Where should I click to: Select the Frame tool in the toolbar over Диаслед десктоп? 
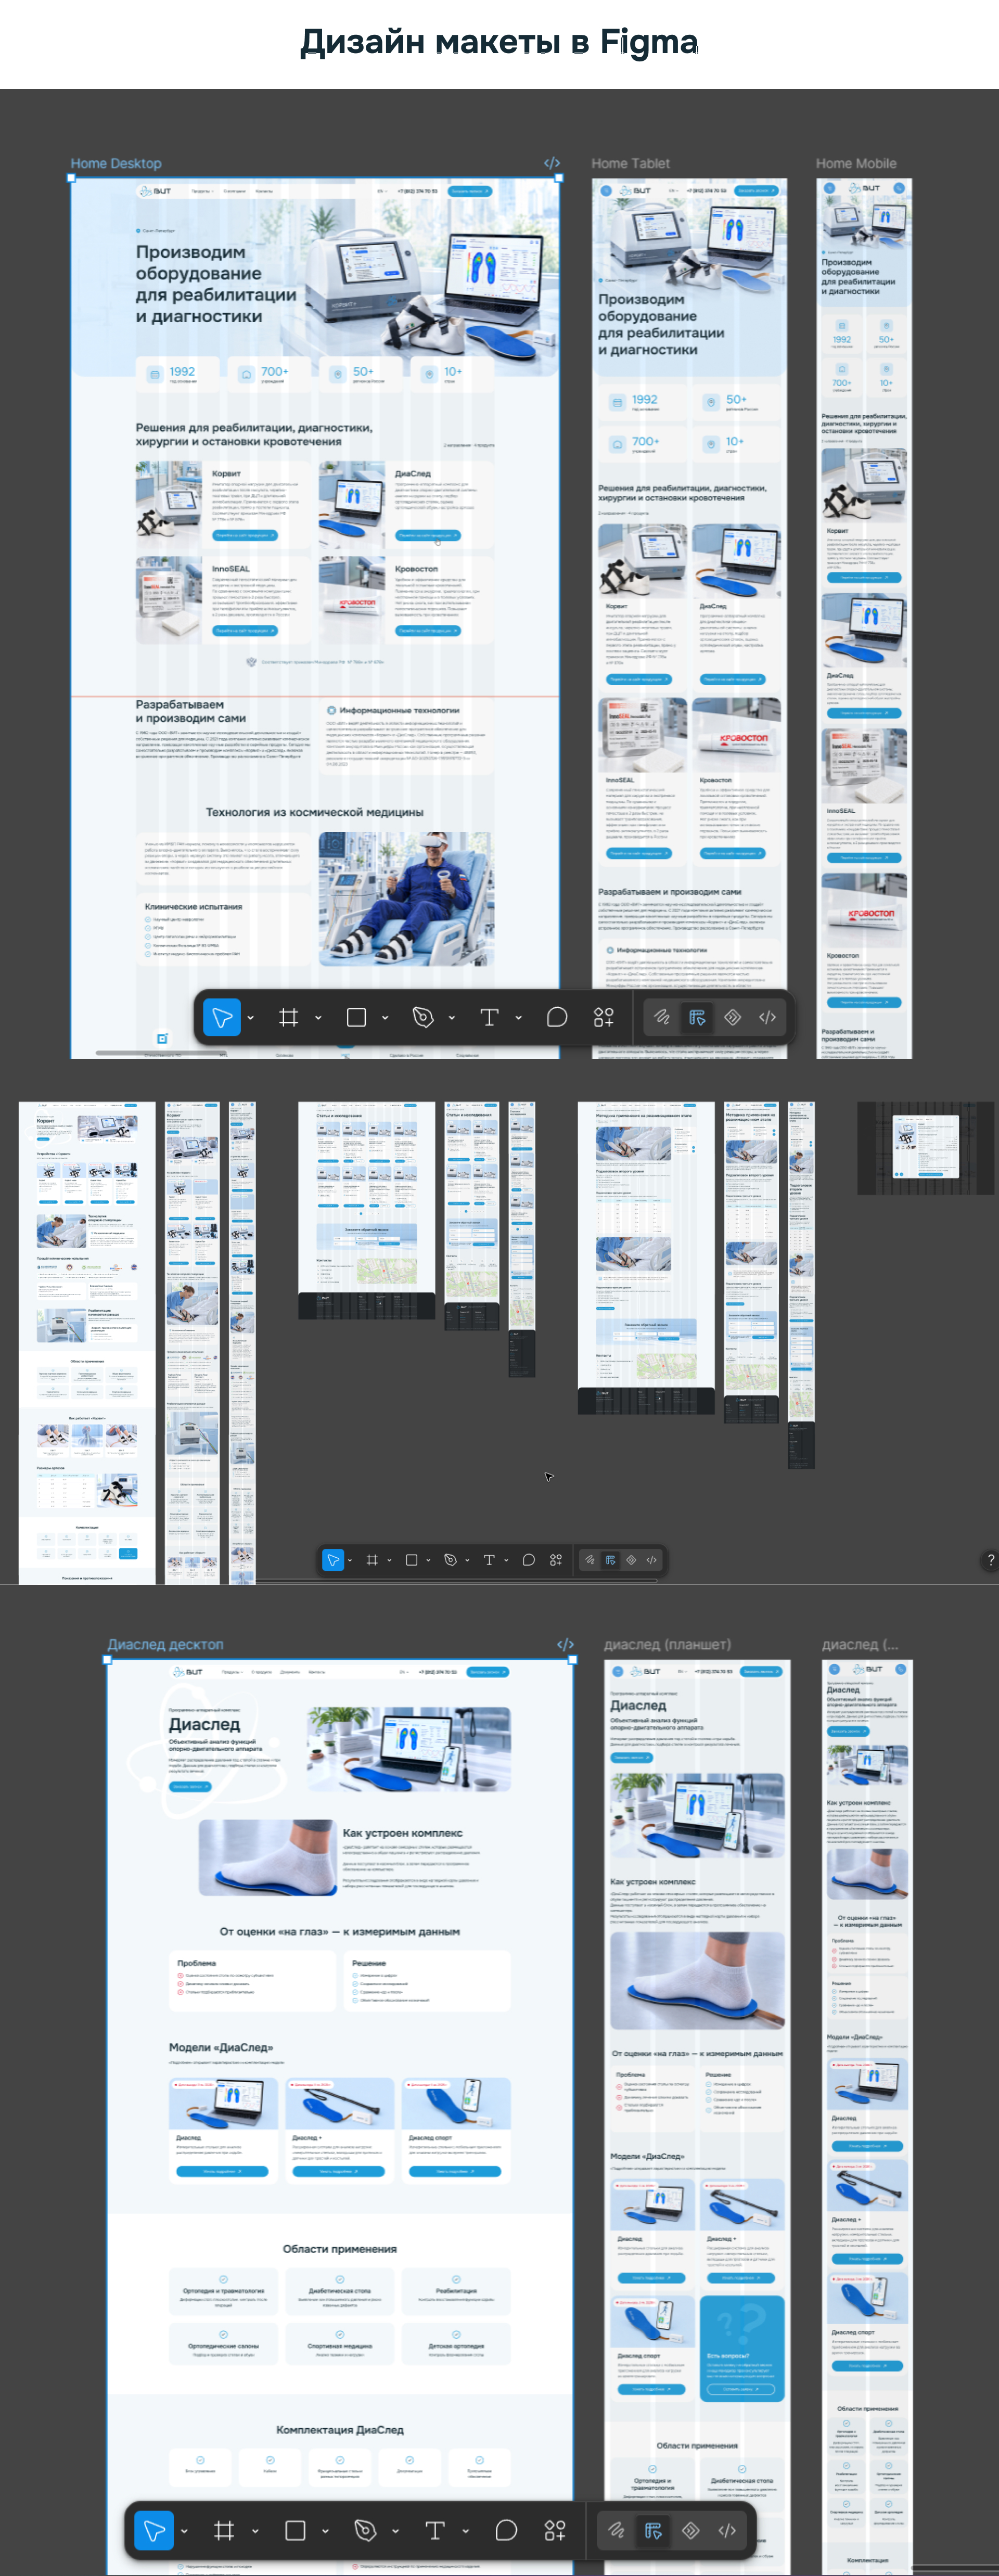point(224,2531)
